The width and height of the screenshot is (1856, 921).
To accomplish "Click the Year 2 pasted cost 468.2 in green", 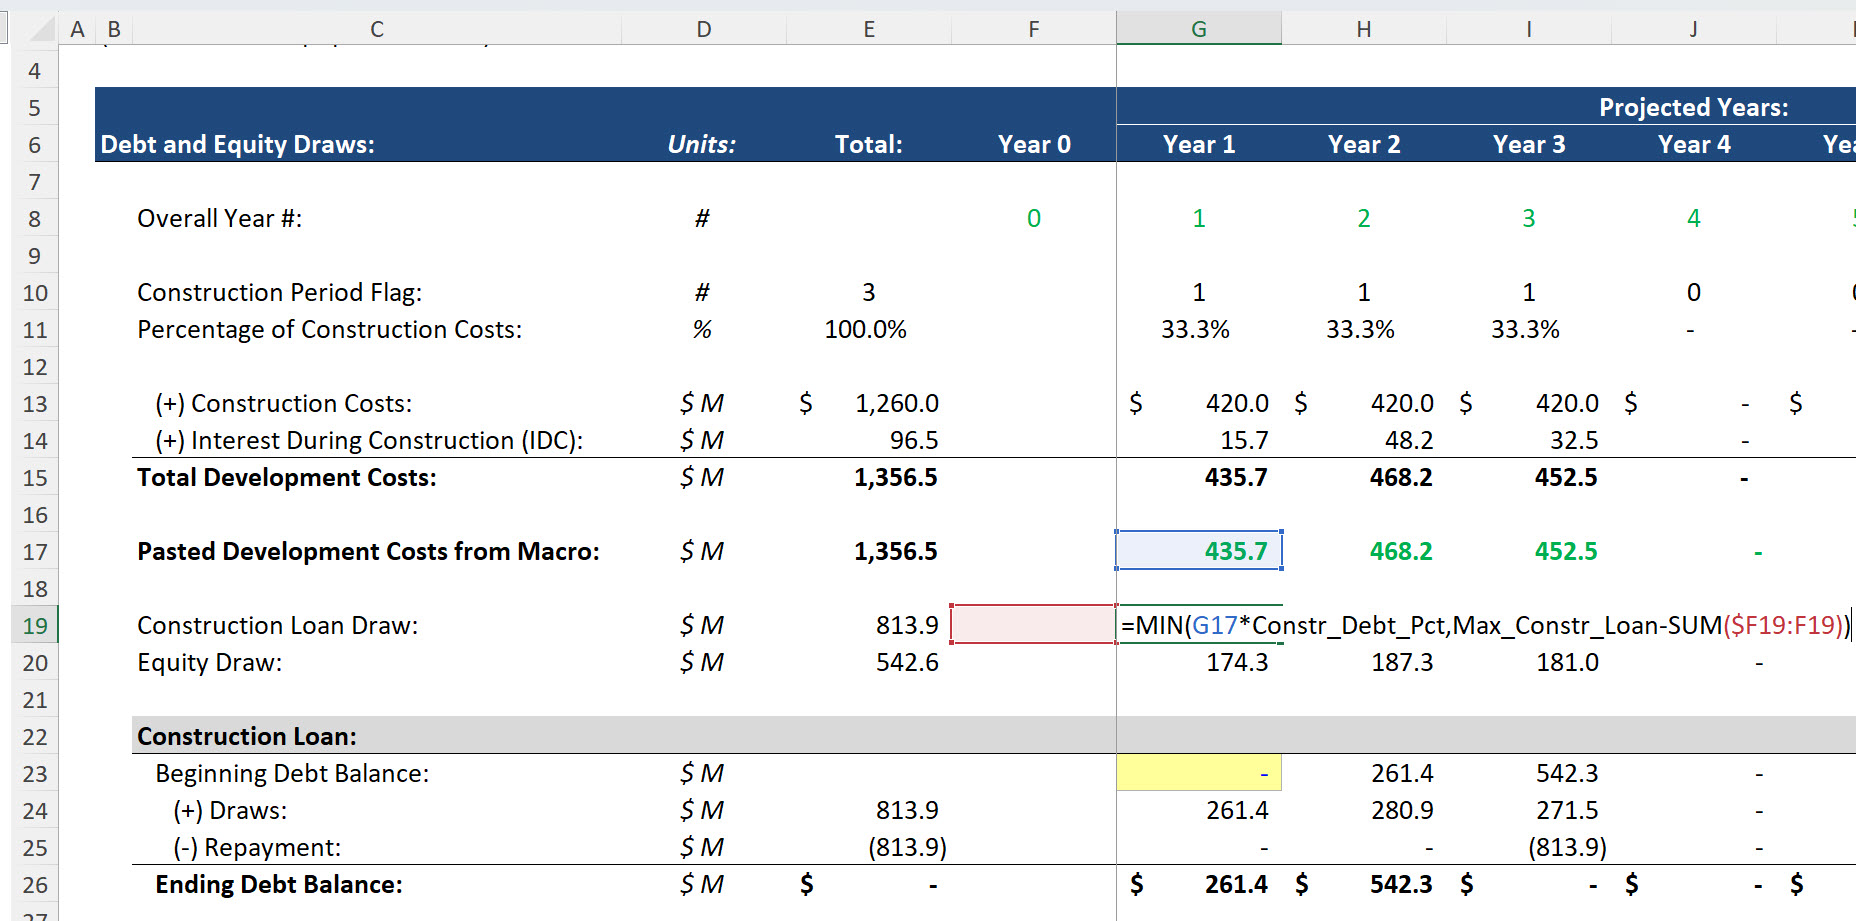I will pos(1401,551).
